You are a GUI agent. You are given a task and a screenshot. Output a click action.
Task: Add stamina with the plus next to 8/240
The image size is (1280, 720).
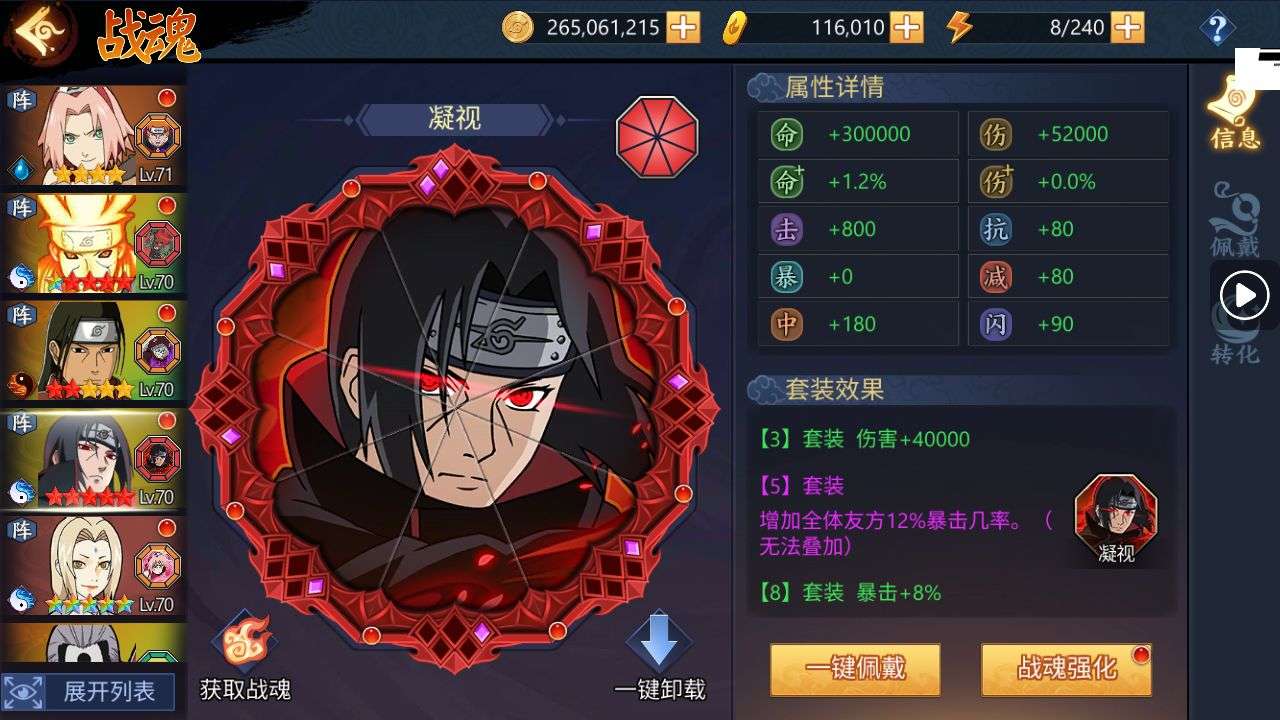click(x=1128, y=27)
